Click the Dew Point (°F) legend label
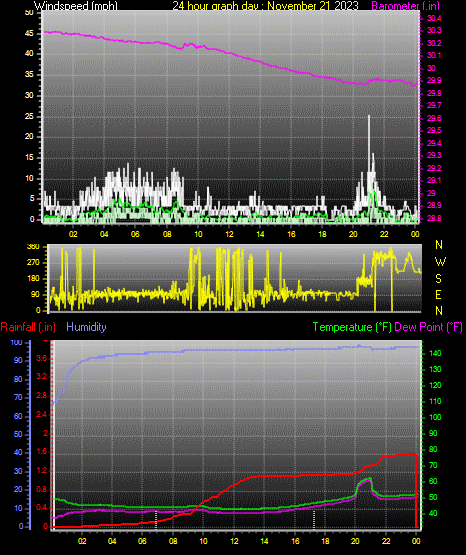Screen dimensions: 466x555 point(428,327)
